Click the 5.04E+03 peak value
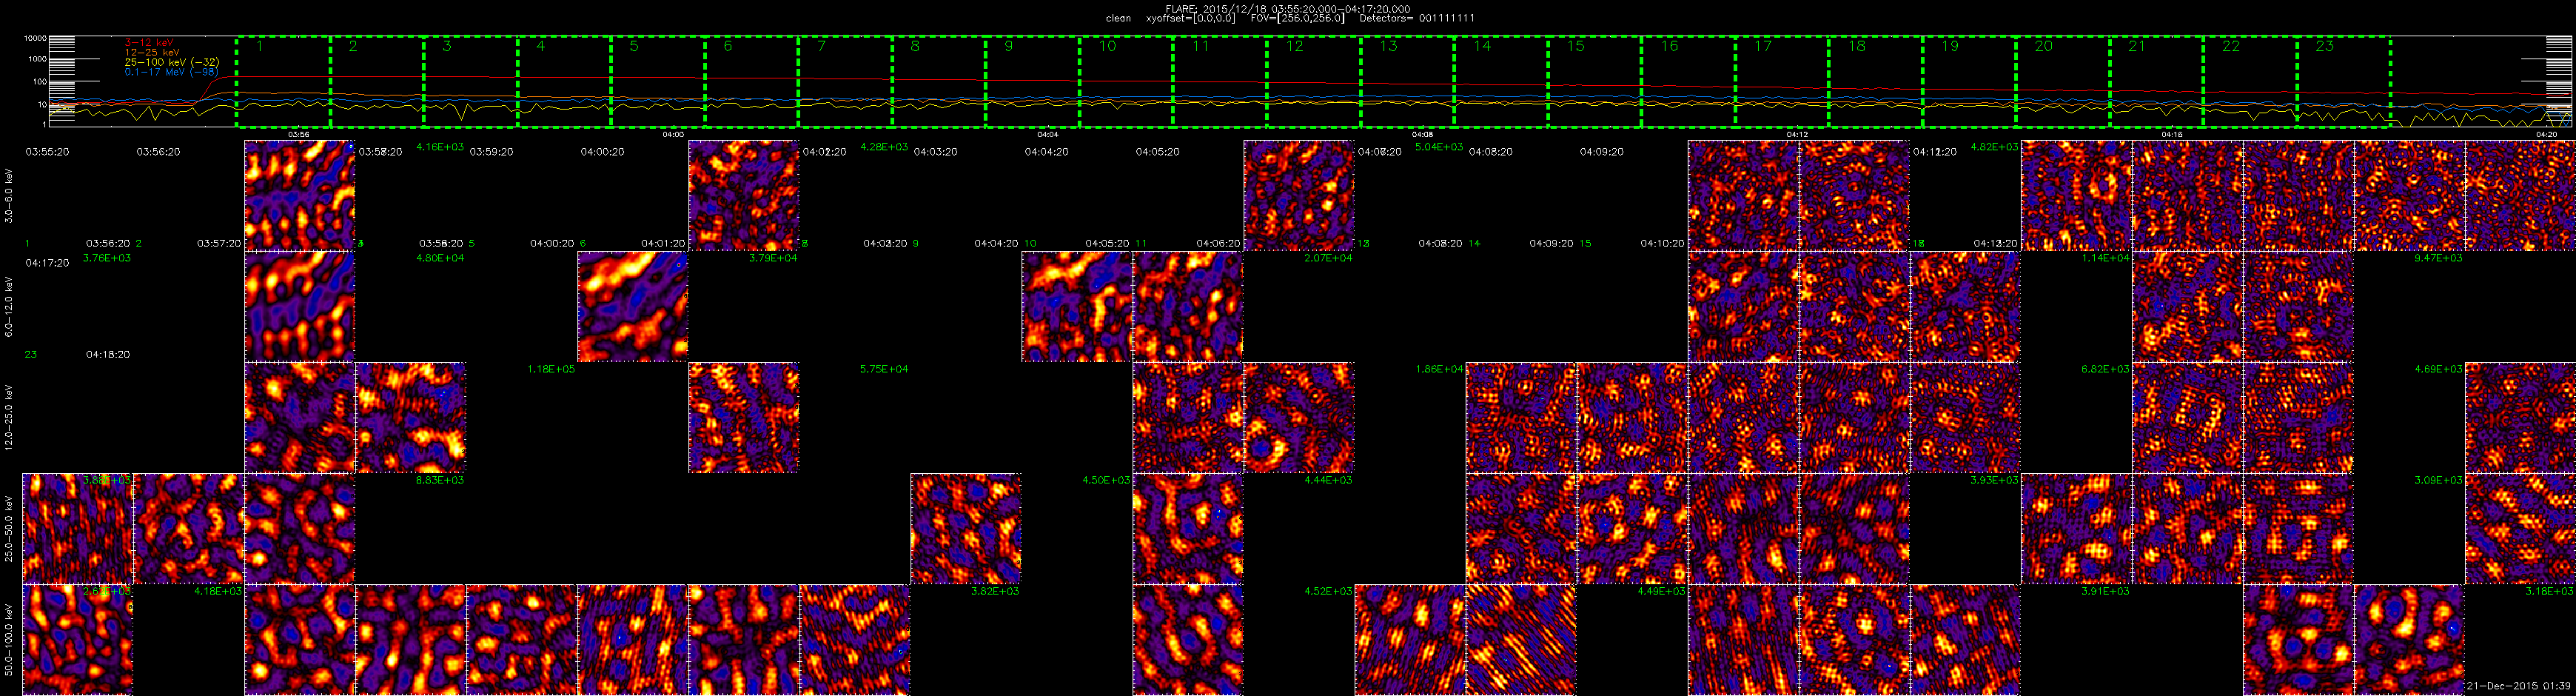 point(1438,147)
